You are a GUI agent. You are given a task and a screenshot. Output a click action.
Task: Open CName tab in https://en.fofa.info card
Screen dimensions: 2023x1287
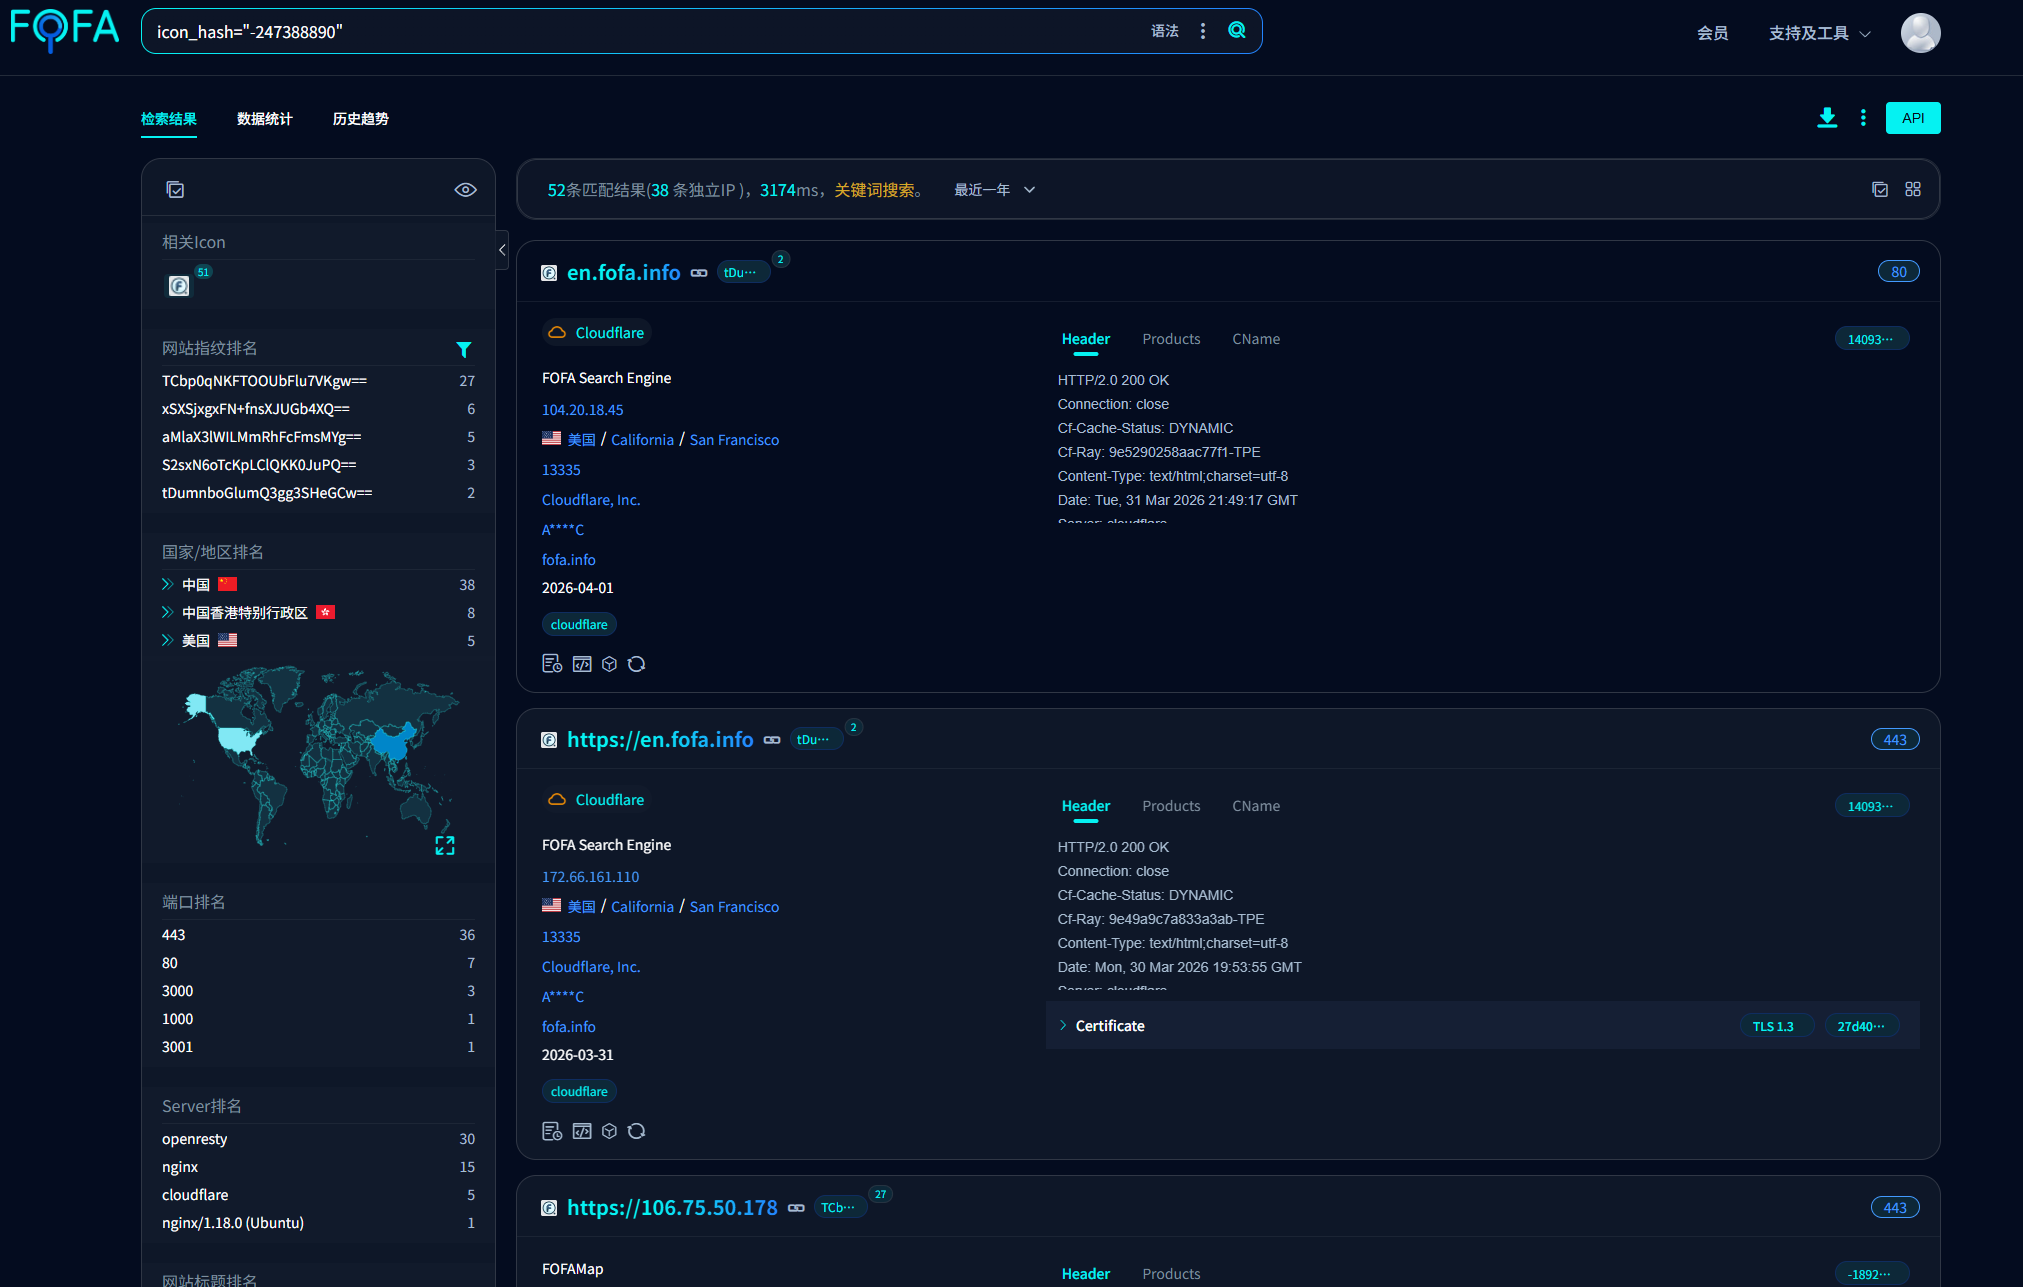click(x=1256, y=806)
